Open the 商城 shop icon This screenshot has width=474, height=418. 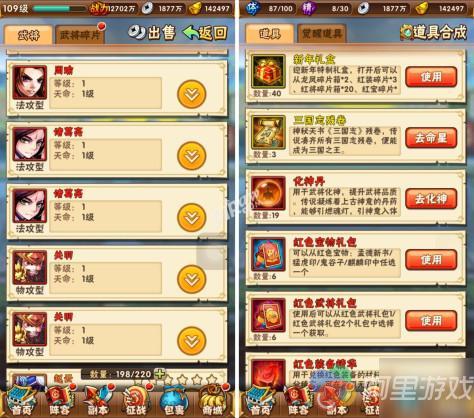pyautogui.click(x=212, y=400)
